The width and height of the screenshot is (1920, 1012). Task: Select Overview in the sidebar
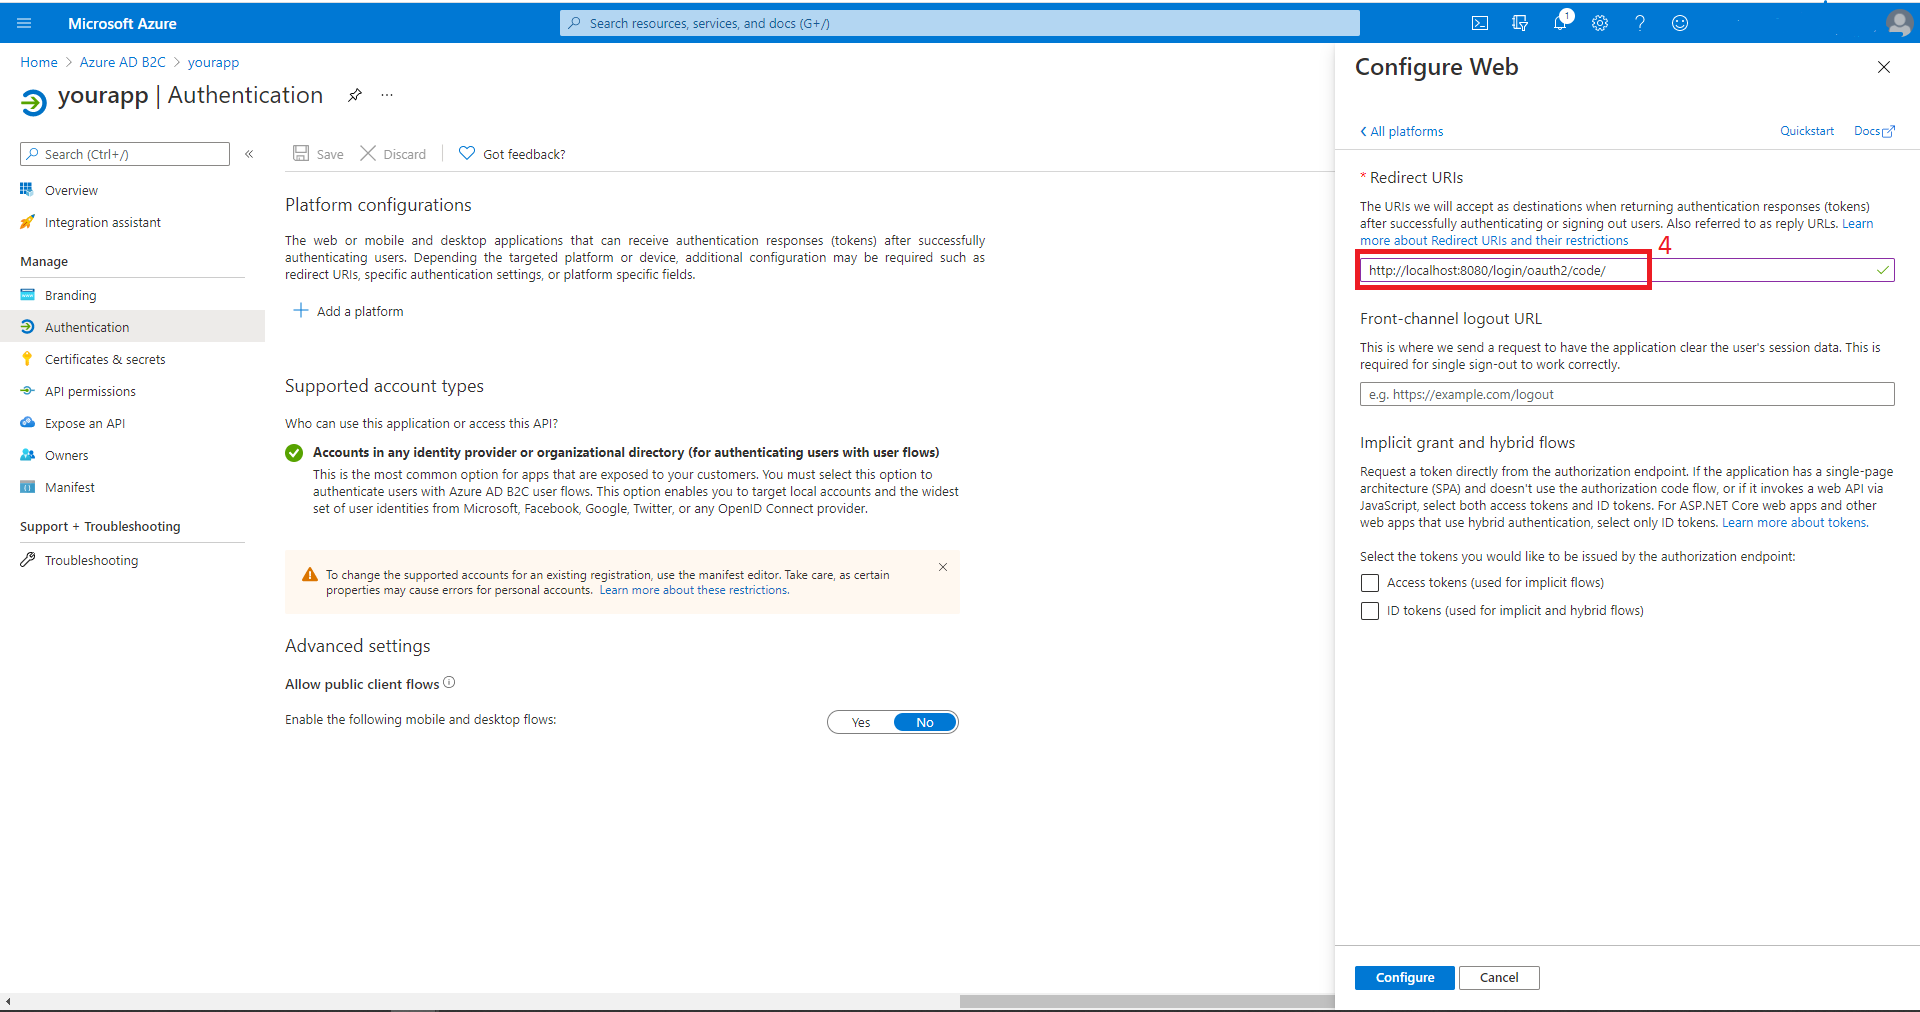[71, 189]
